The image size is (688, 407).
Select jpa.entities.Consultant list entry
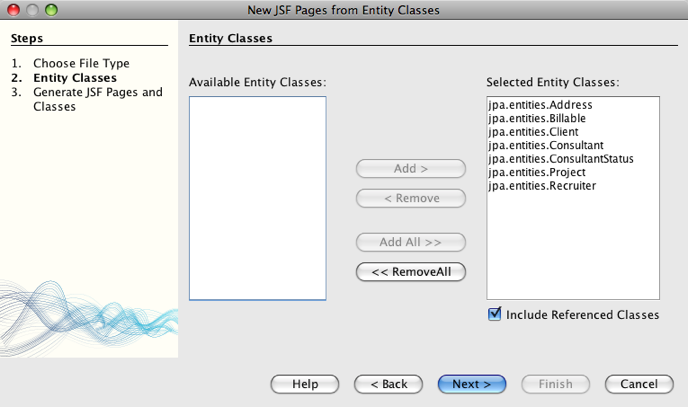click(x=545, y=145)
